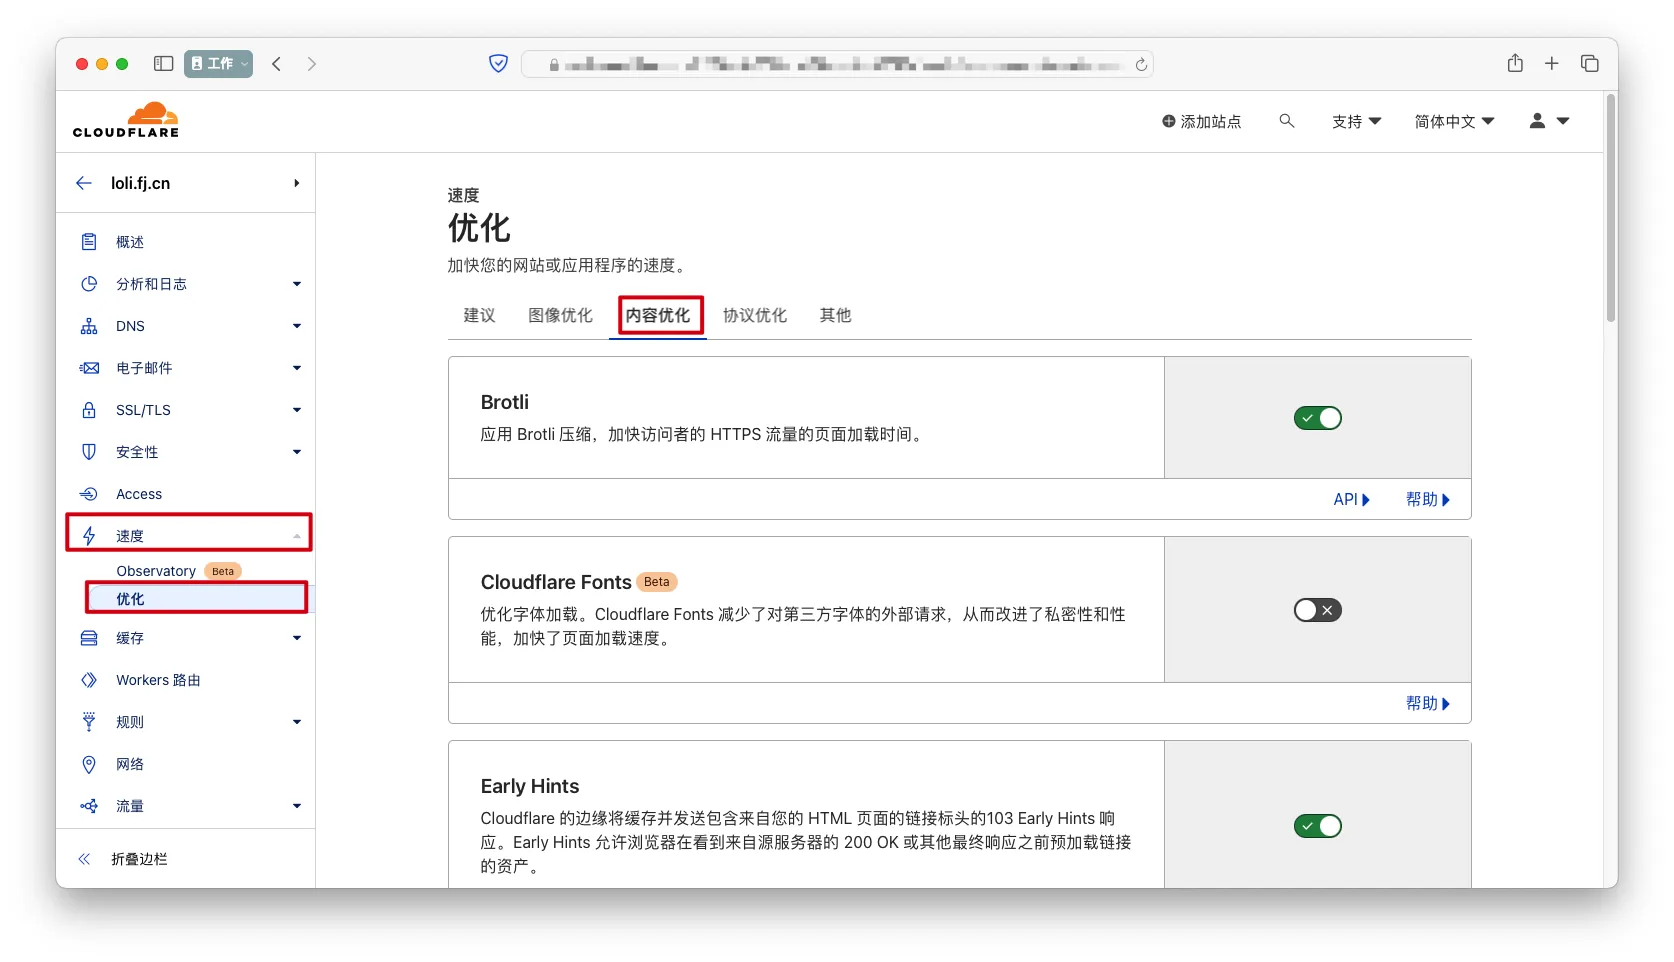Click the privacy shield icon
This screenshot has height=962, width=1674.
pyautogui.click(x=498, y=64)
